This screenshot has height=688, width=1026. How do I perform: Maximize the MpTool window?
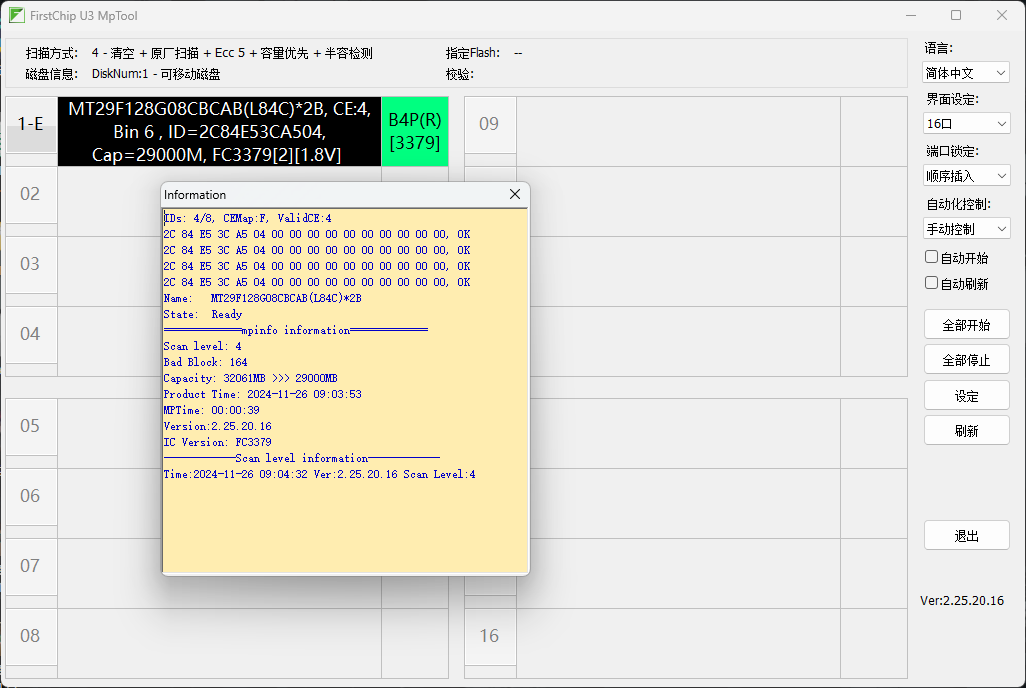(x=955, y=15)
